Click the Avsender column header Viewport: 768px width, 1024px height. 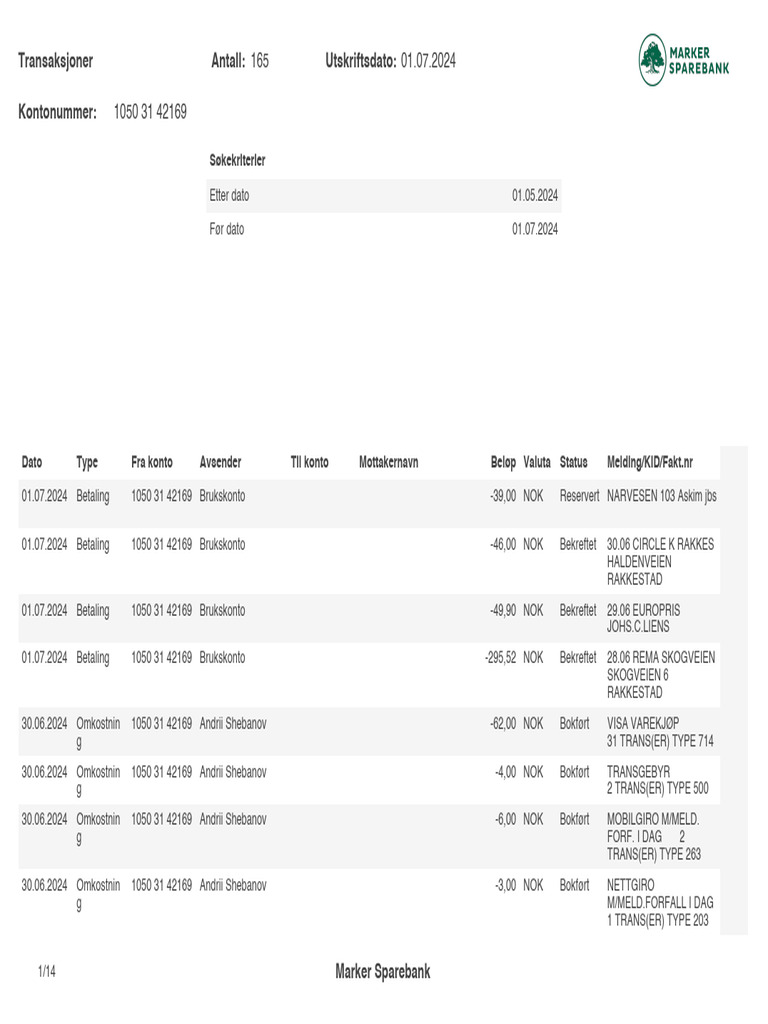[x=220, y=463]
